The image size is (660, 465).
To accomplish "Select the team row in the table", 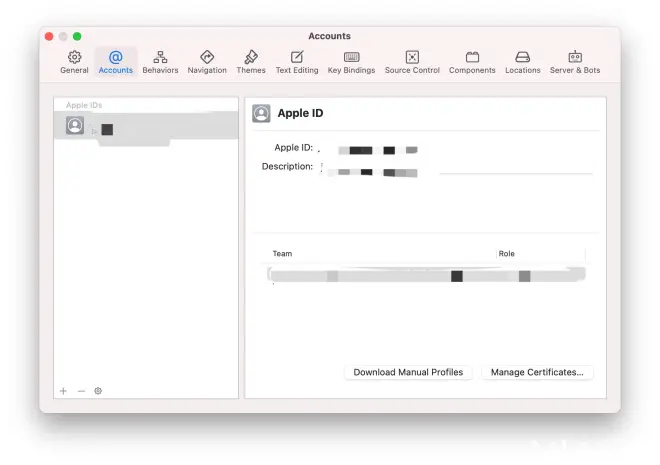I will coord(426,275).
